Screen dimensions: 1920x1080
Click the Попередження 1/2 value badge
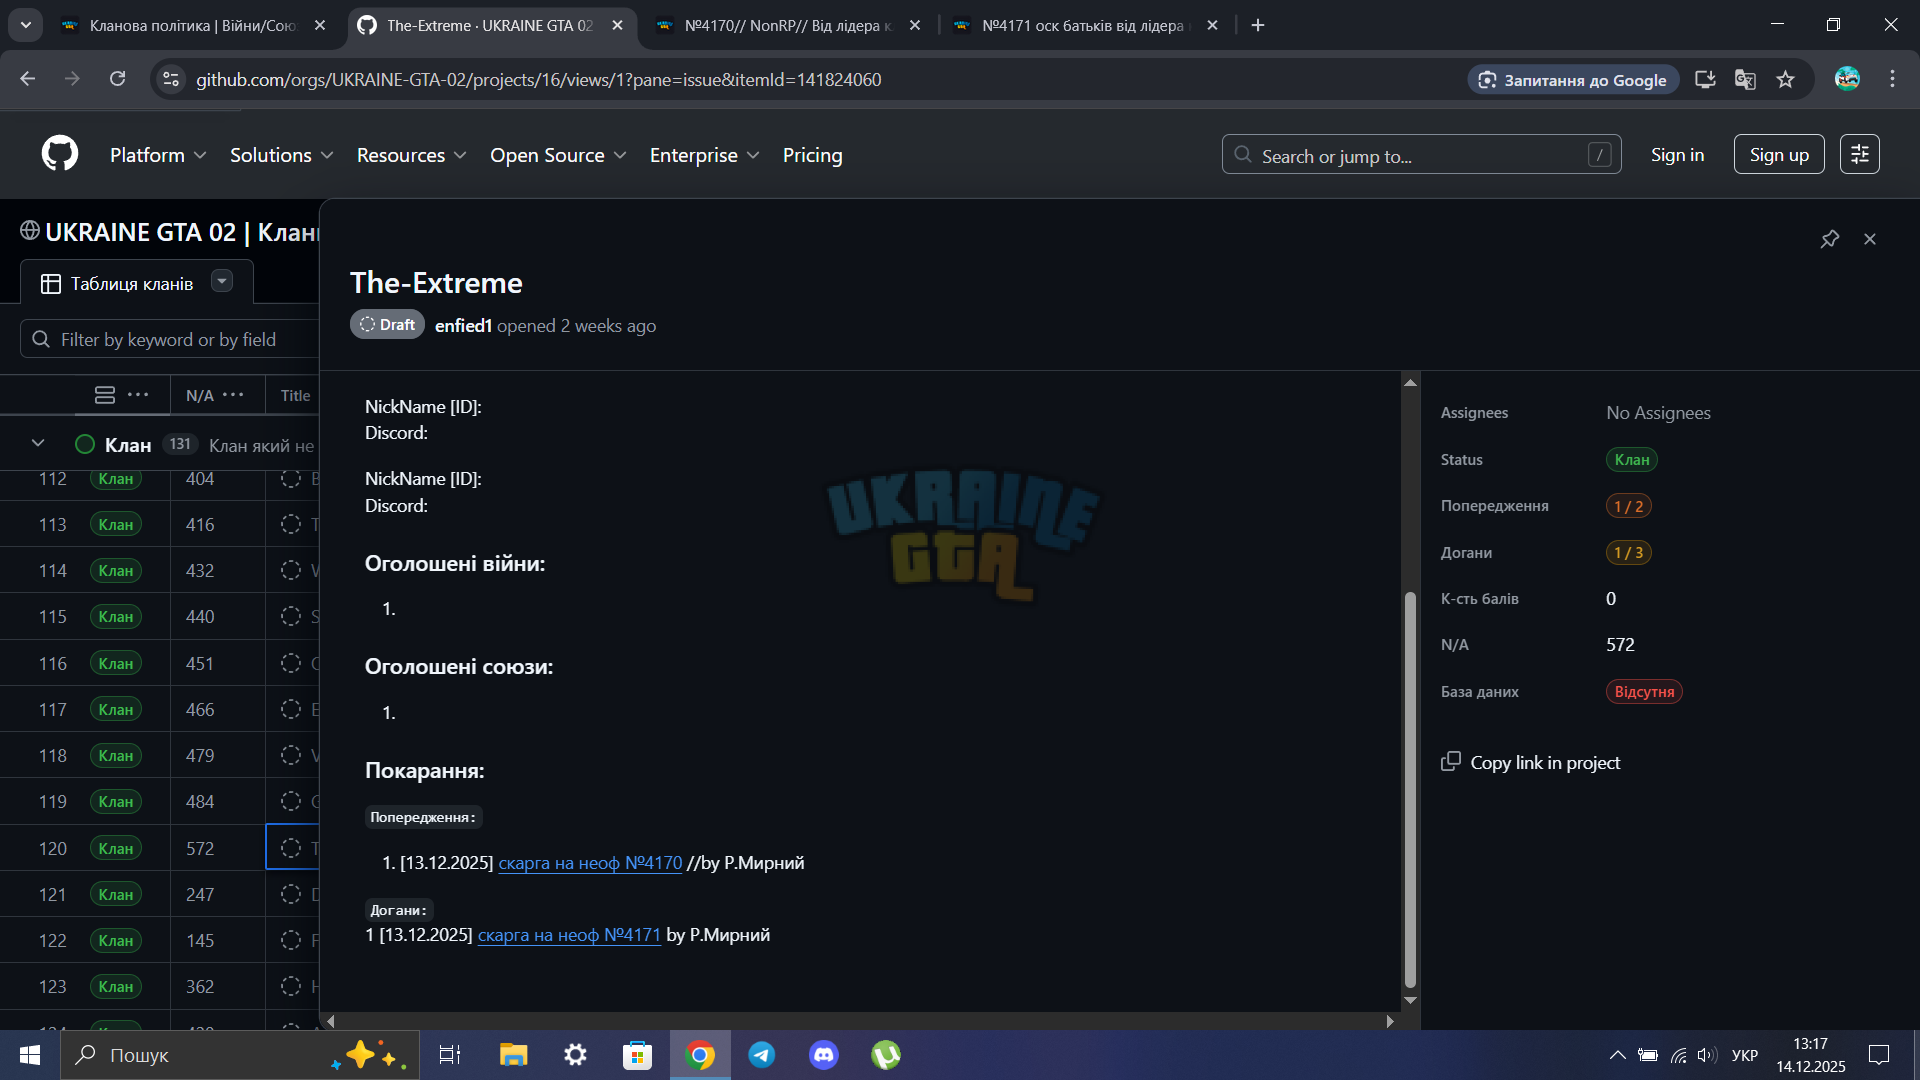1628,506
